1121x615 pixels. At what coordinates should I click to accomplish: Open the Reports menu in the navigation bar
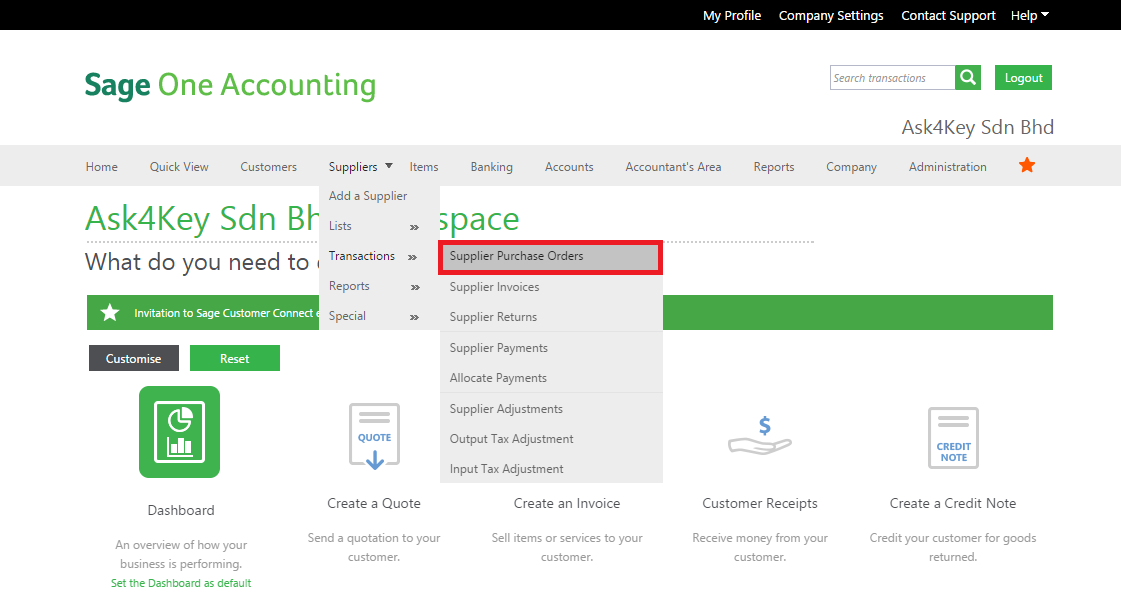click(774, 167)
